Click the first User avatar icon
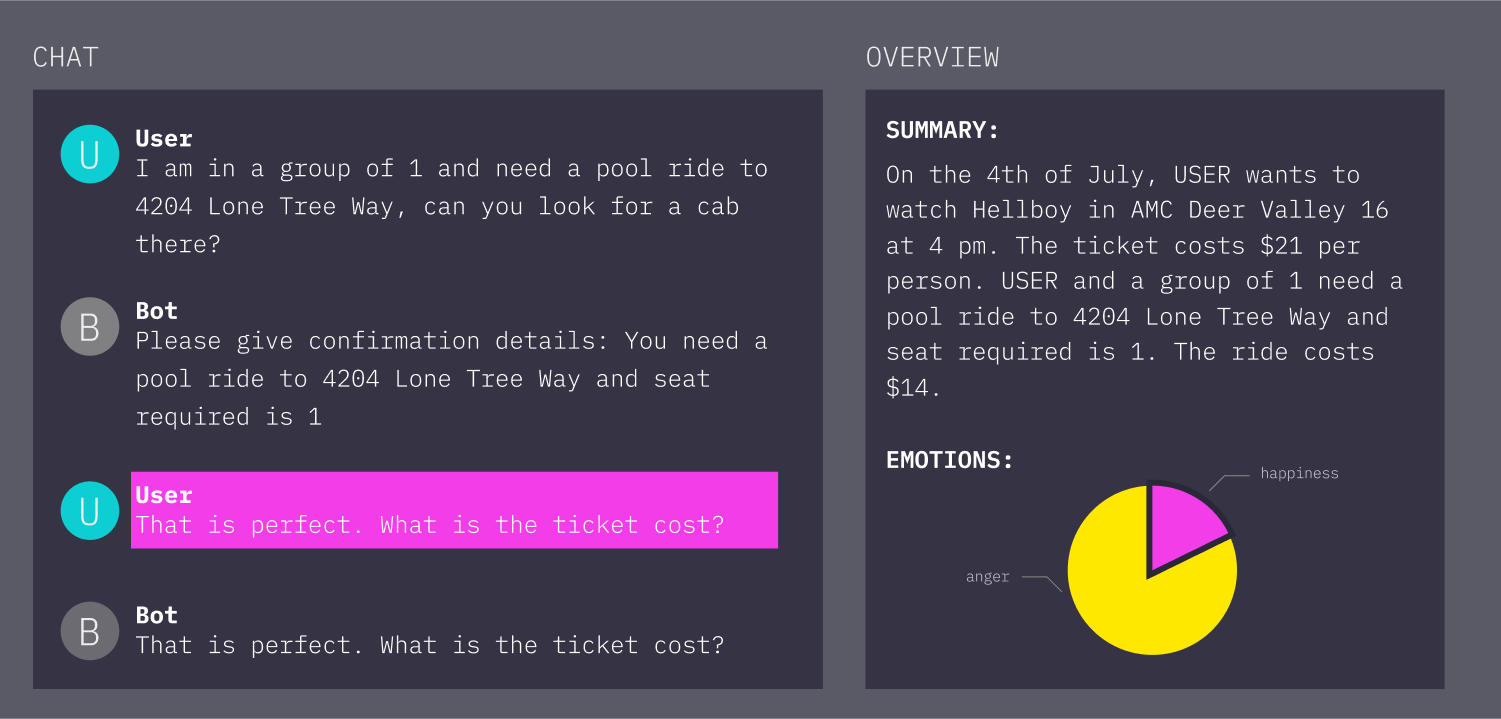This screenshot has width=1501, height=719. pyautogui.click(x=90, y=154)
